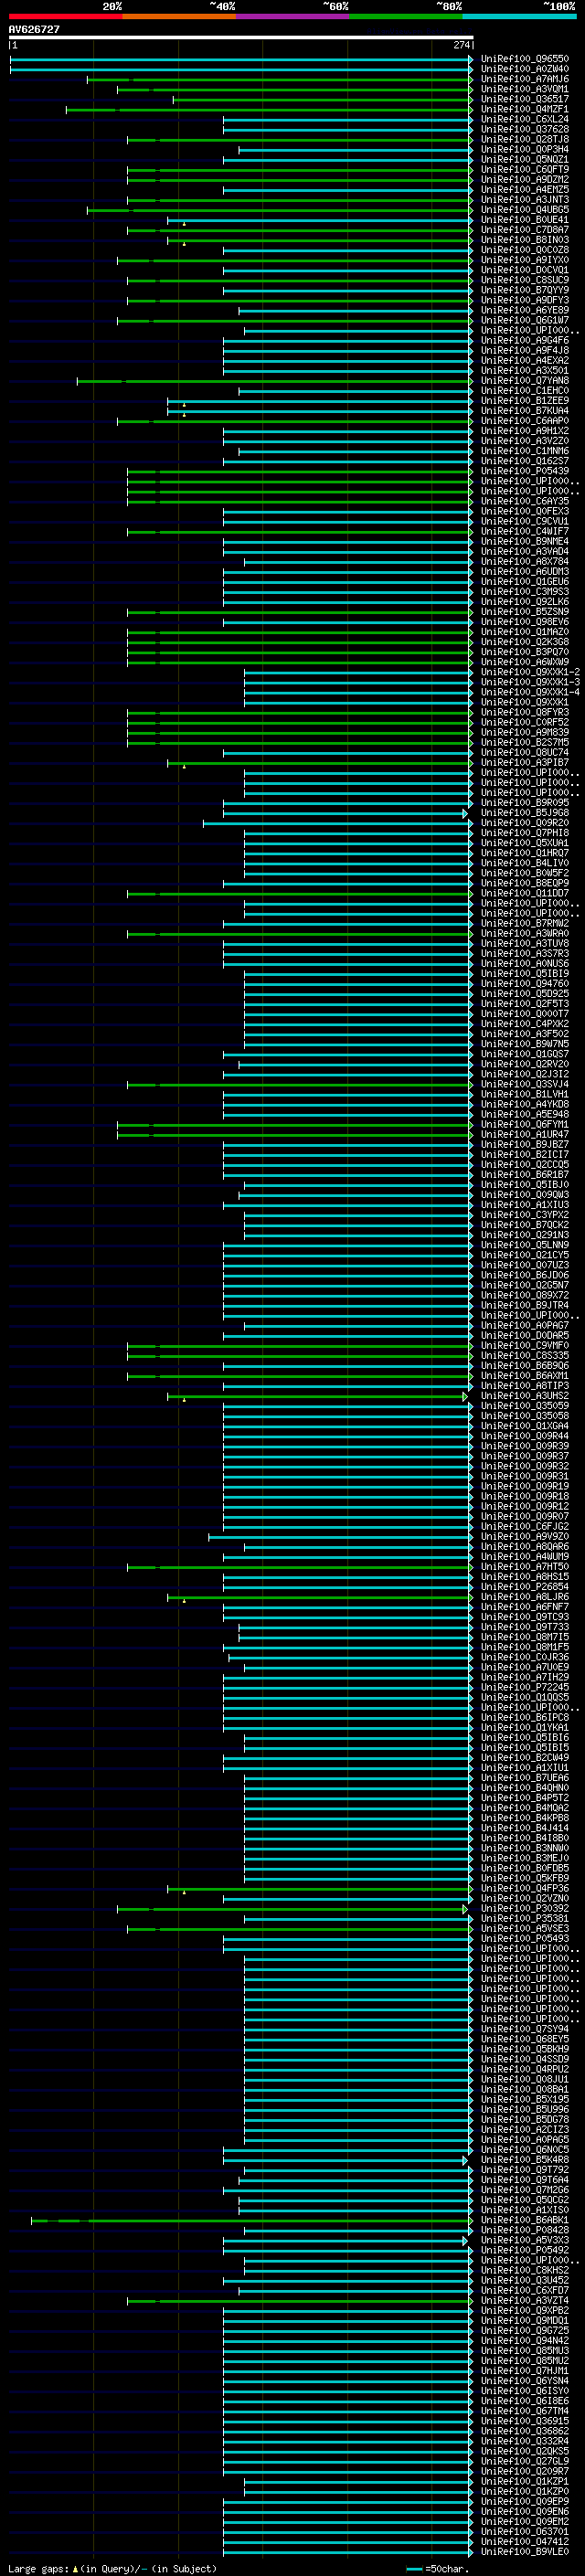
Task: Select hit label UniRef100_A6YE89
Action: point(524,310)
